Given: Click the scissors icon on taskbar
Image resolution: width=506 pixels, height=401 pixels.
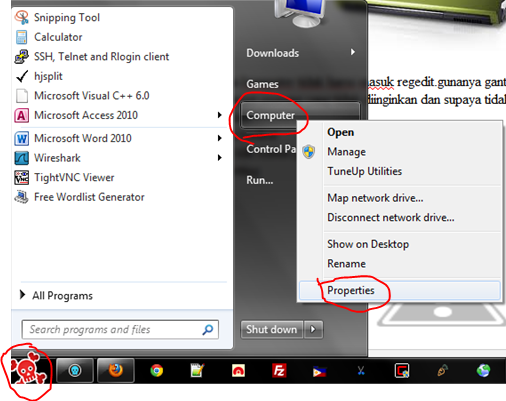Looking at the screenshot, I should (361, 370).
